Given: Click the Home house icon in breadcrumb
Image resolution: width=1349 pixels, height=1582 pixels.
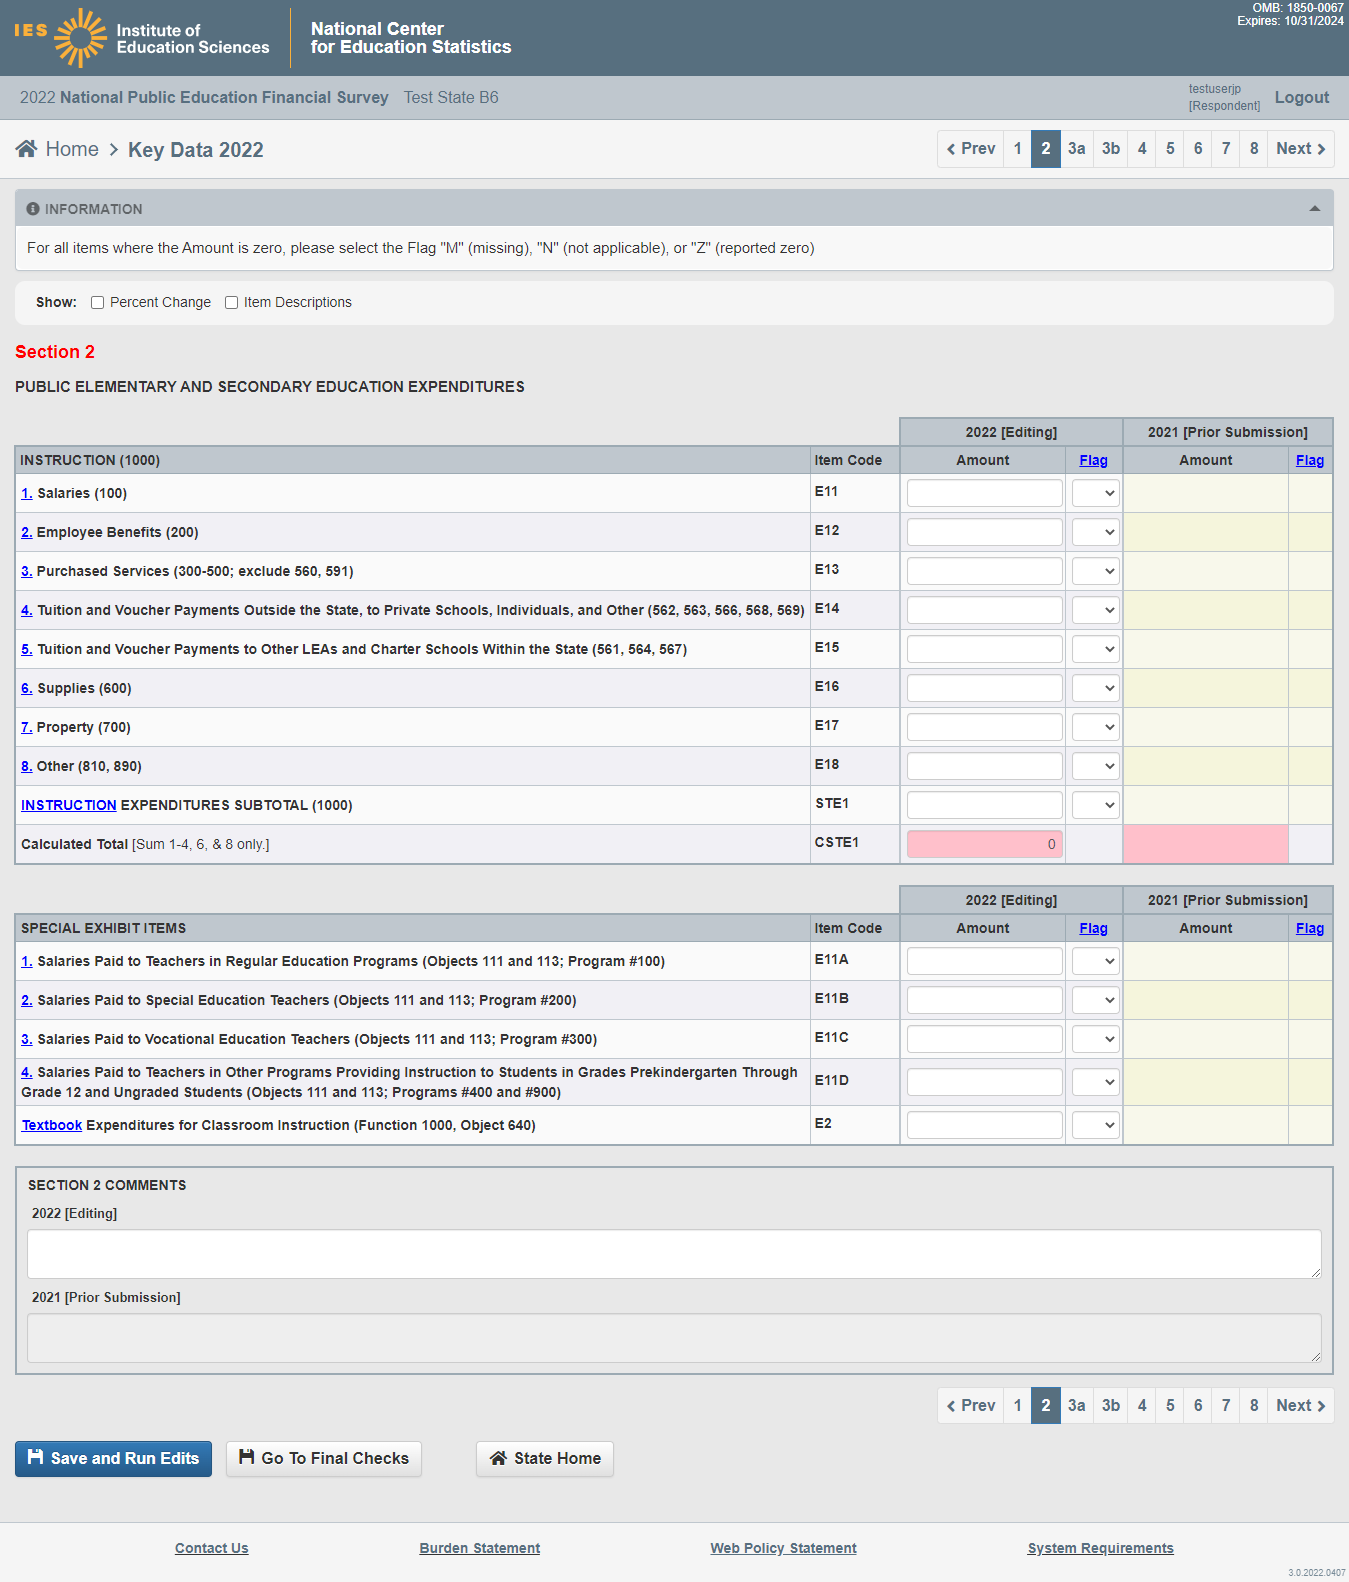Looking at the screenshot, I should (x=27, y=149).
